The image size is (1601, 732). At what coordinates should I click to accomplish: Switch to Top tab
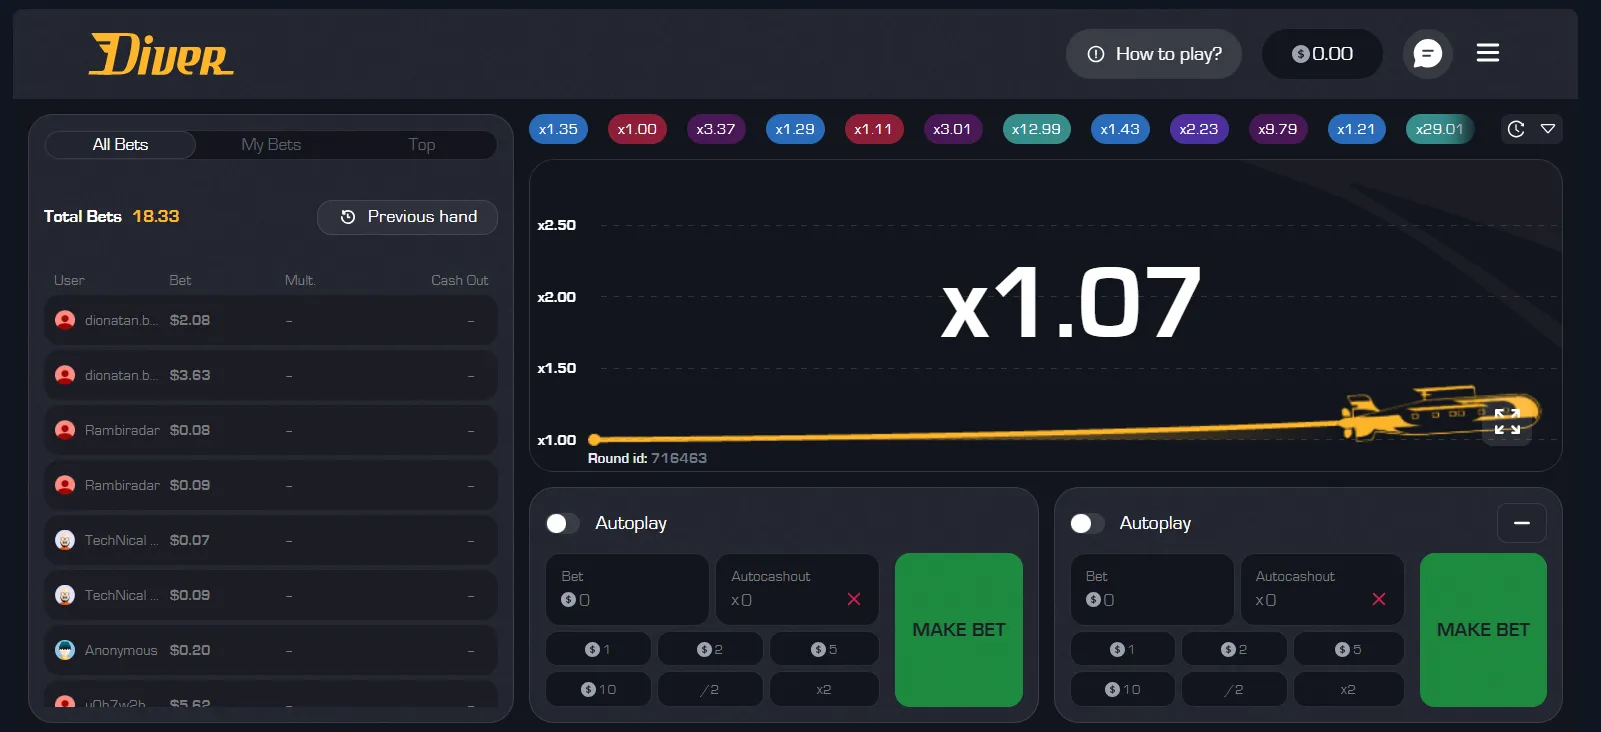click(422, 145)
